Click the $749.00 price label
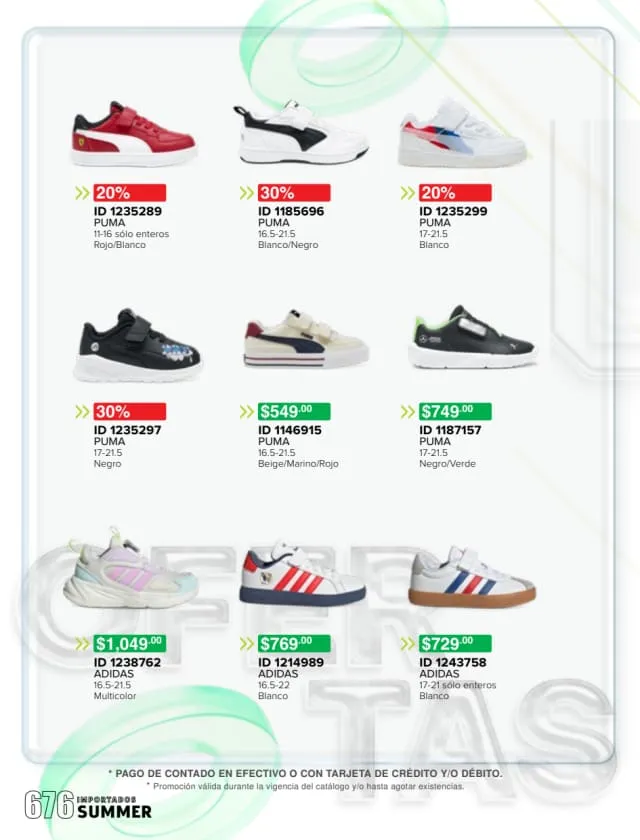 click(455, 411)
